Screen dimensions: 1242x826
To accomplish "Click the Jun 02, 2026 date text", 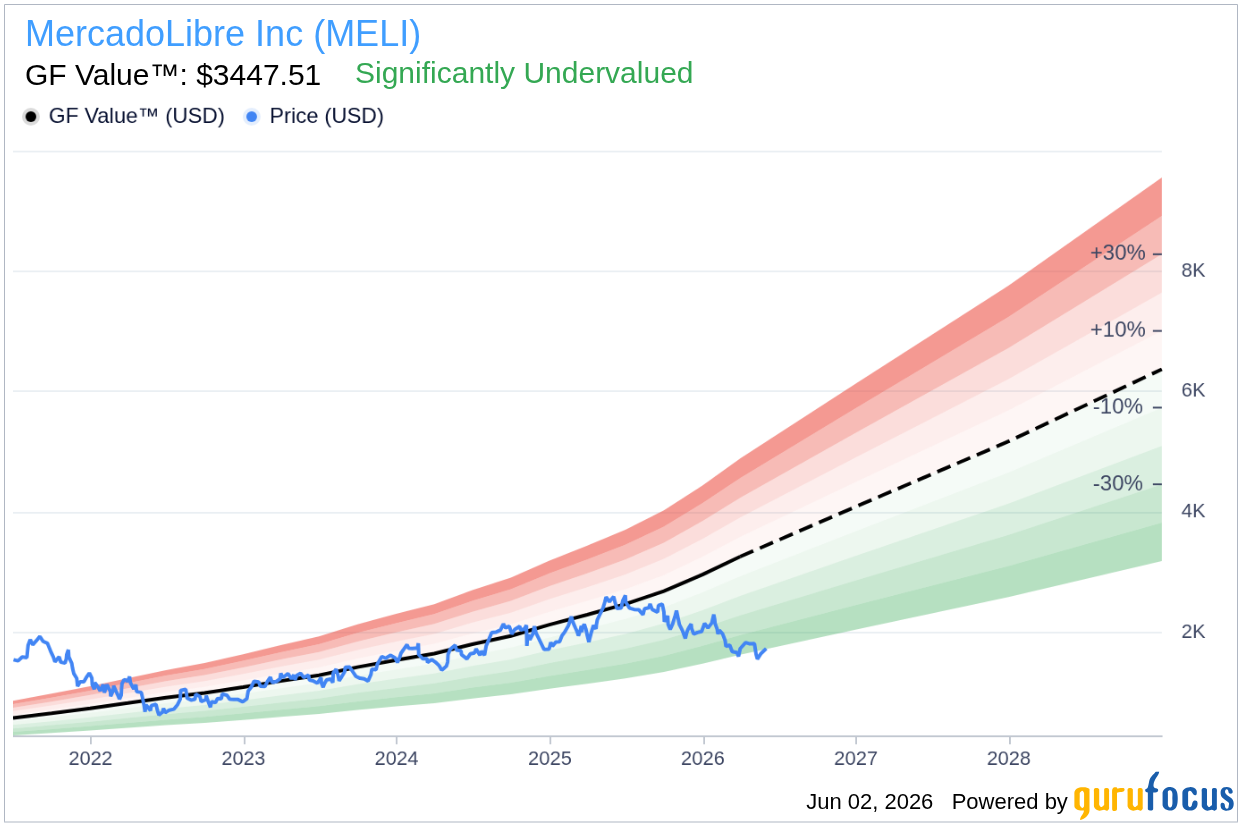I will pos(869,802).
